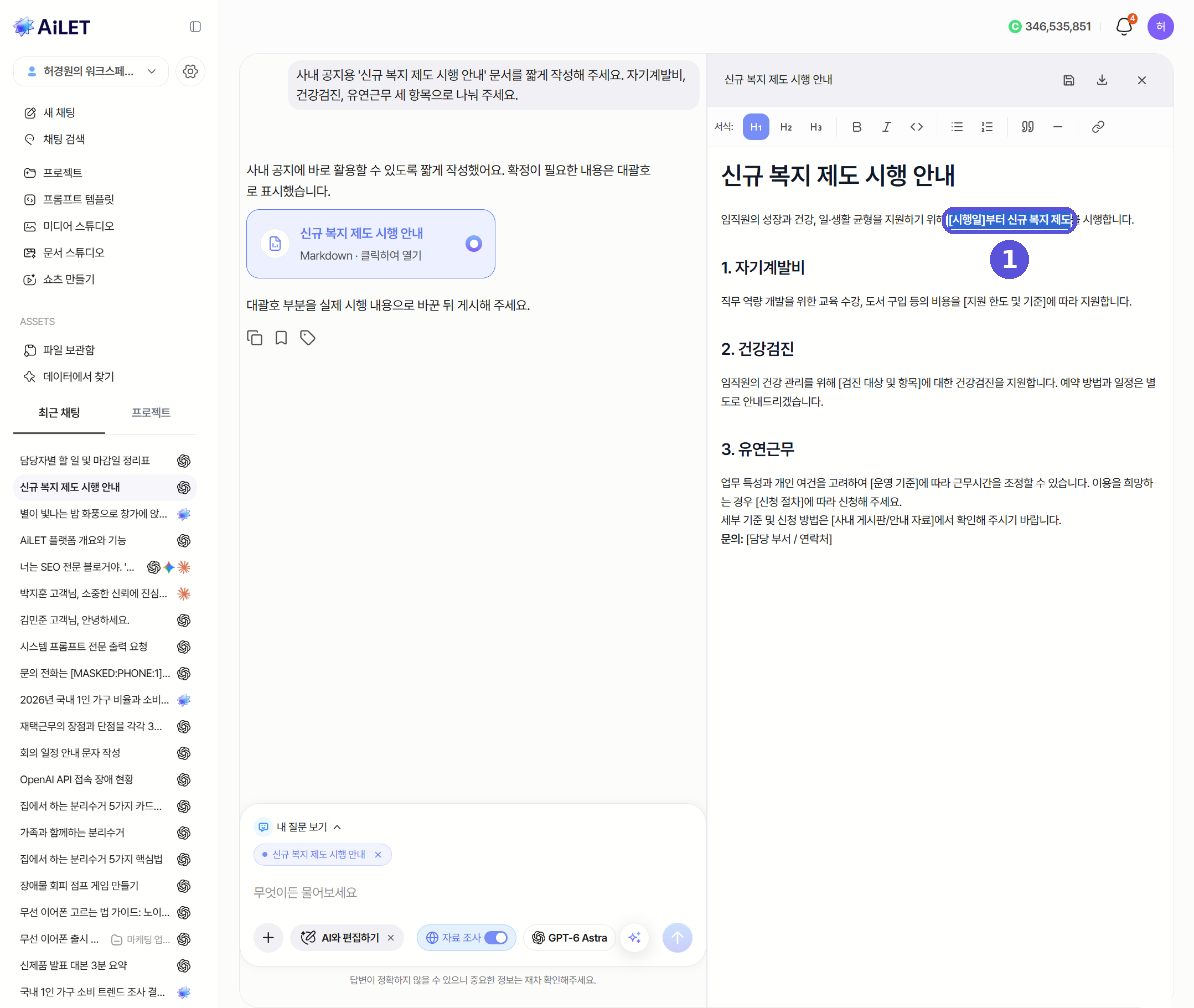Insert a horizontal rule
Viewport: 1194px width, 1008px height.
click(1058, 127)
